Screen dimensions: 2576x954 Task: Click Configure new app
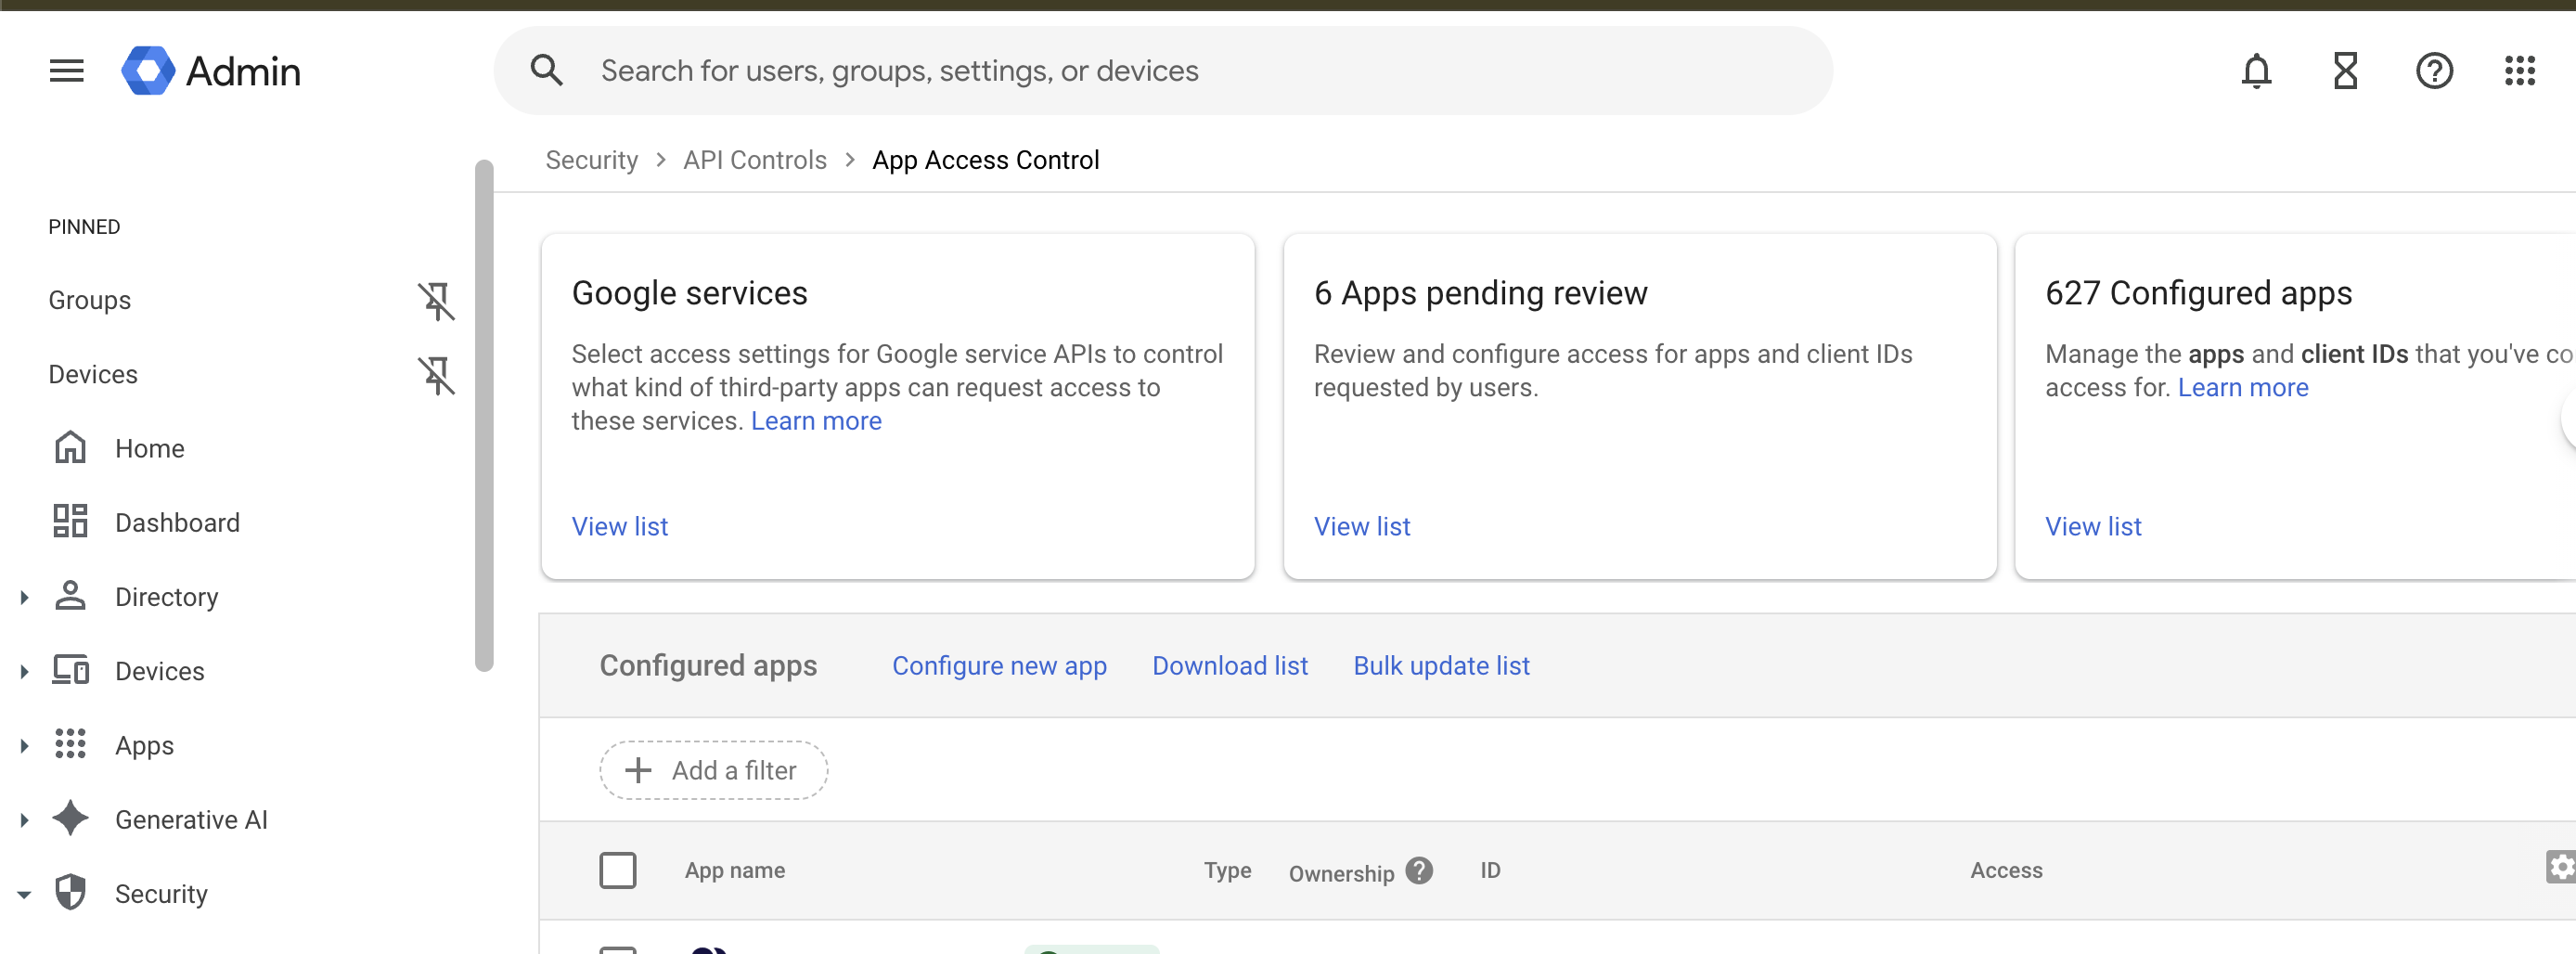(999, 665)
